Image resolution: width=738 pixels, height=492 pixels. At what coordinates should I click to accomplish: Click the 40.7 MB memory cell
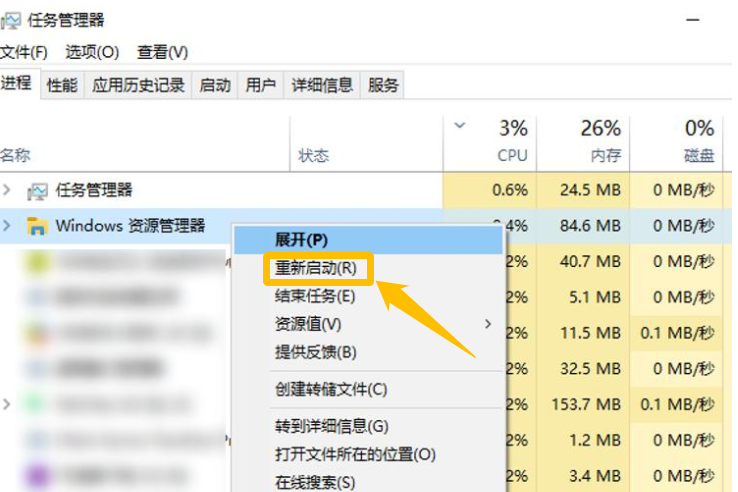tap(583, 261)
